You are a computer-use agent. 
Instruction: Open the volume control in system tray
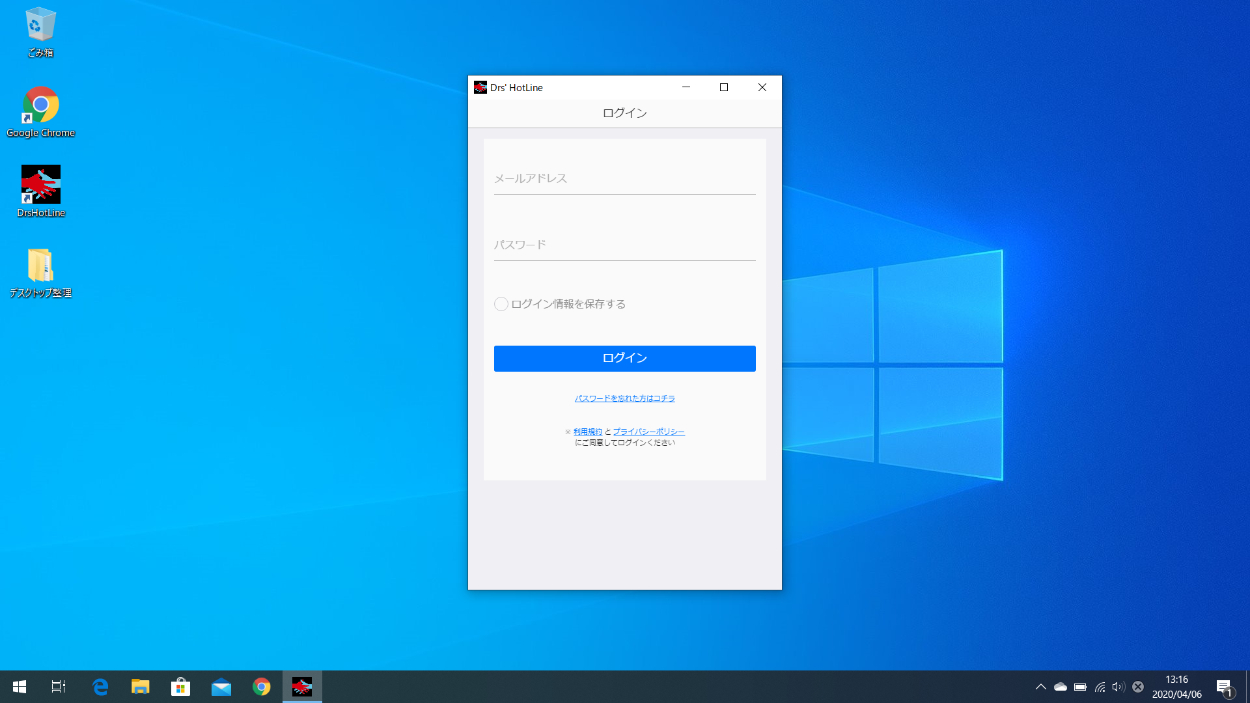pos(1118,687)
